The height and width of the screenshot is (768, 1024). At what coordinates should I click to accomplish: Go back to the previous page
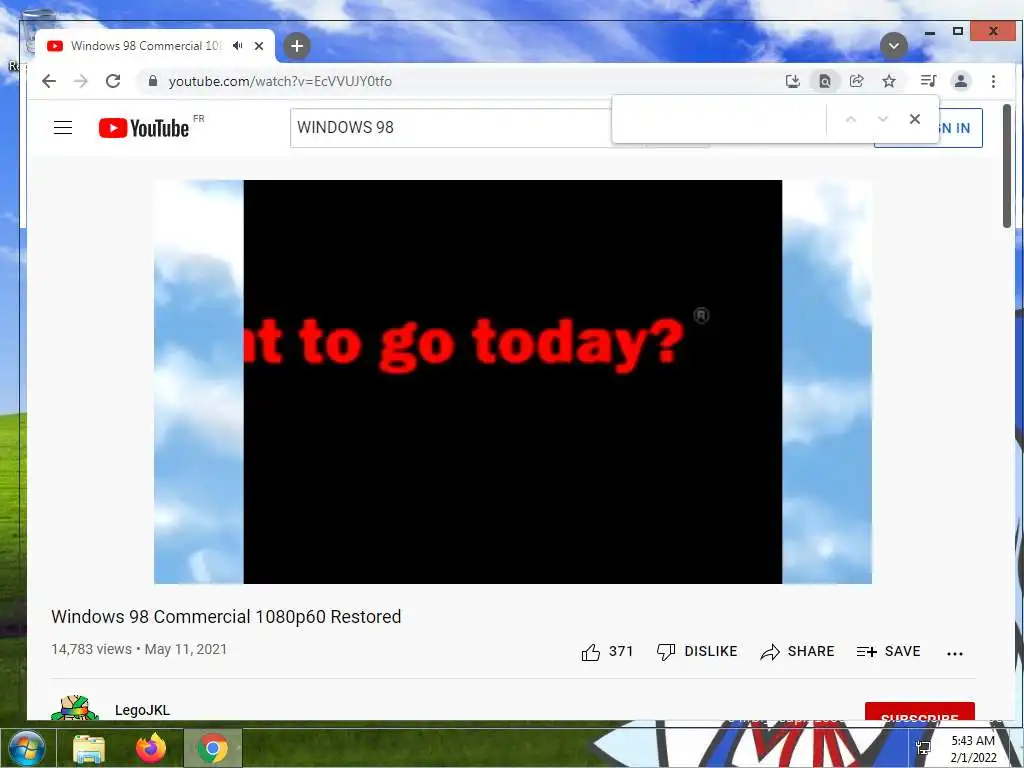tap(49, 81)
